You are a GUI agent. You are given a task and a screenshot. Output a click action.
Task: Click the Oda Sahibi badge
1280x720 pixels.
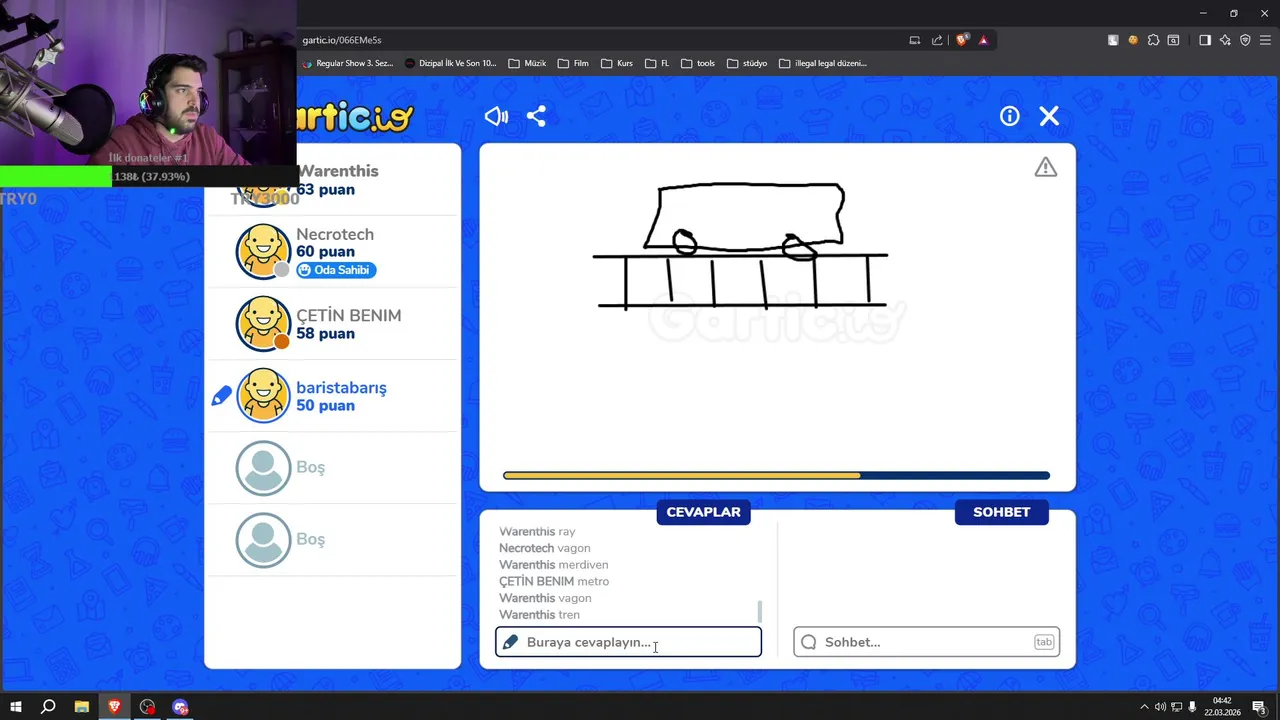336,270
